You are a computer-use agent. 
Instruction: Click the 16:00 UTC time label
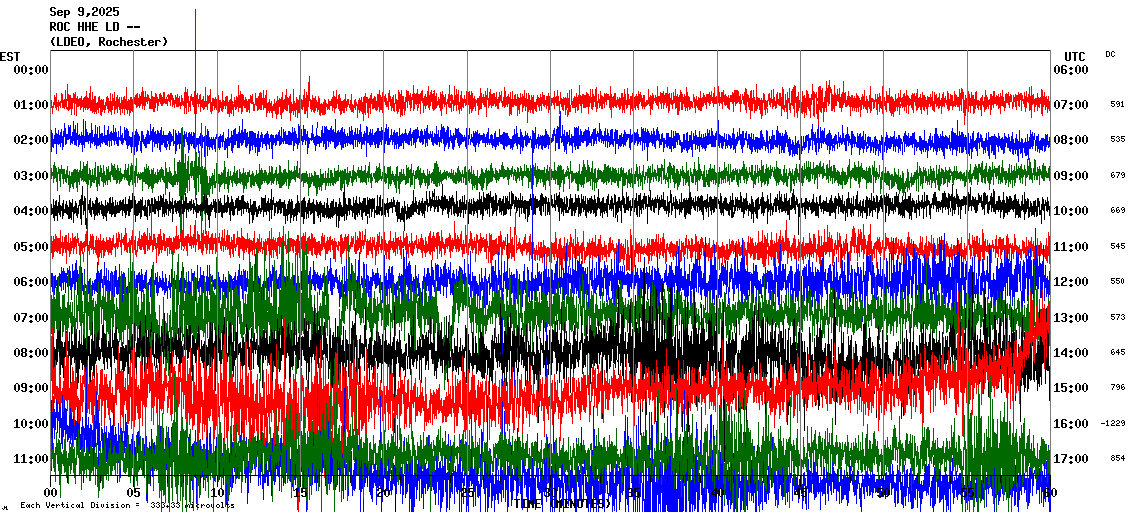[1070, 424]
